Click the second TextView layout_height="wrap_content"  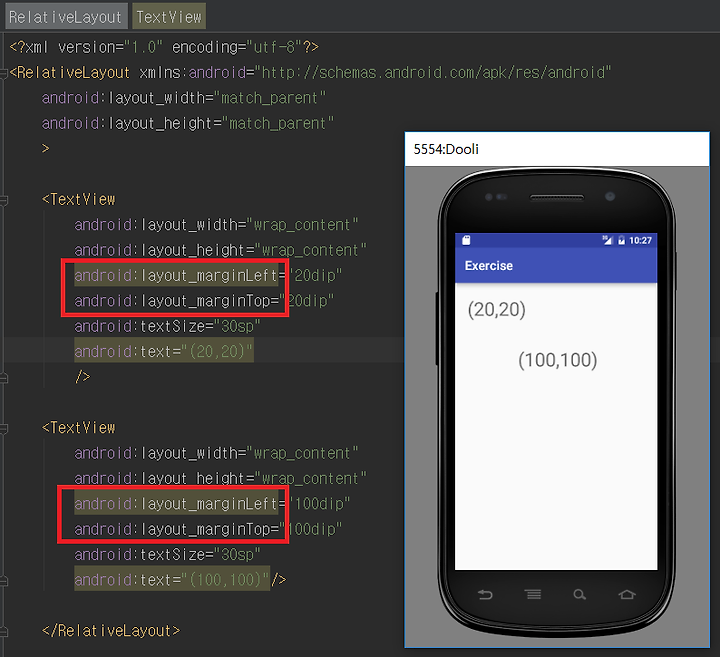[x=220, y=479]
